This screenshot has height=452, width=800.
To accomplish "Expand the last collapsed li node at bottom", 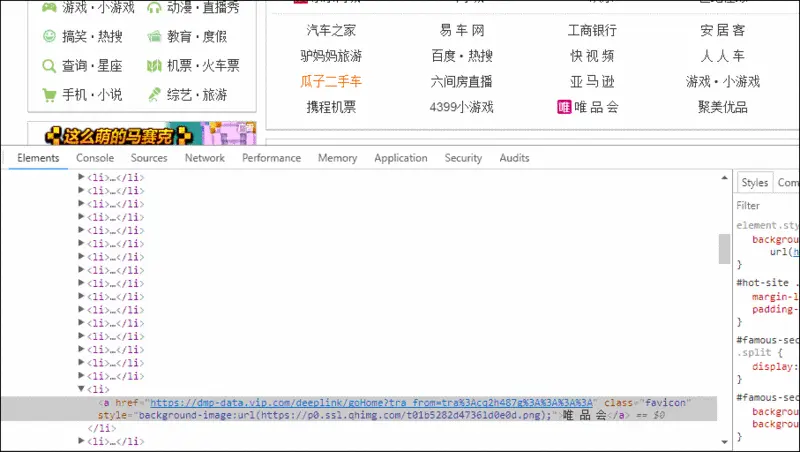I will [81, 441].
